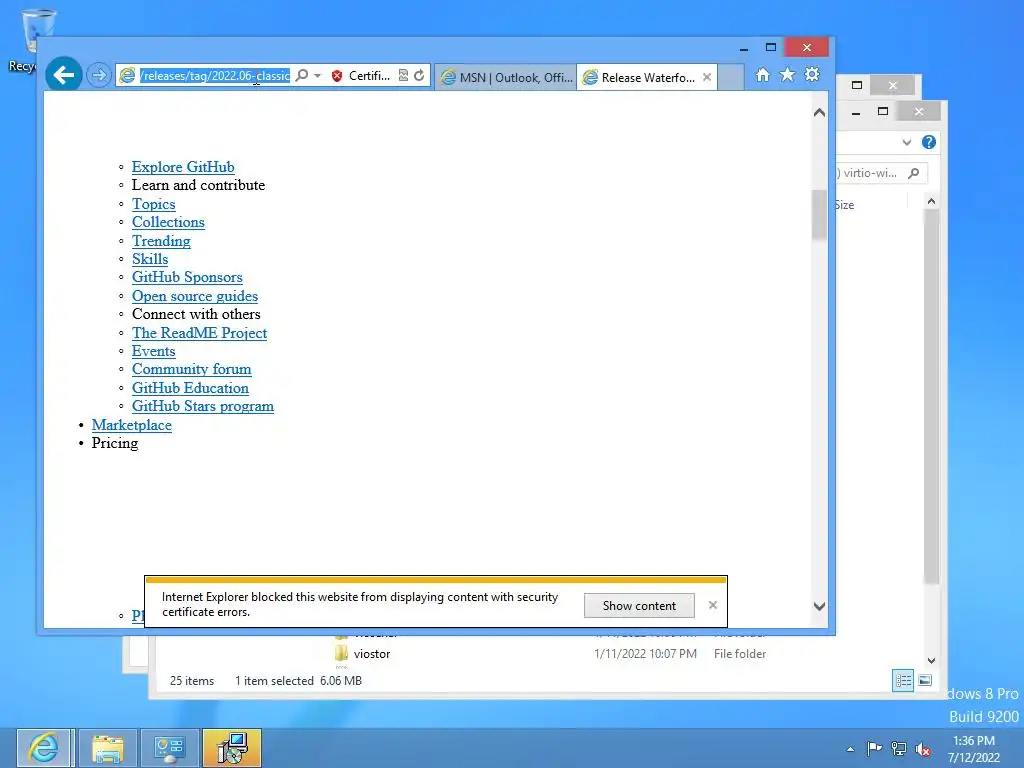This screenshot has height=768, width=1024.
Task: Expand the Explorer ribbon chevron
Action: pos(906,142)
